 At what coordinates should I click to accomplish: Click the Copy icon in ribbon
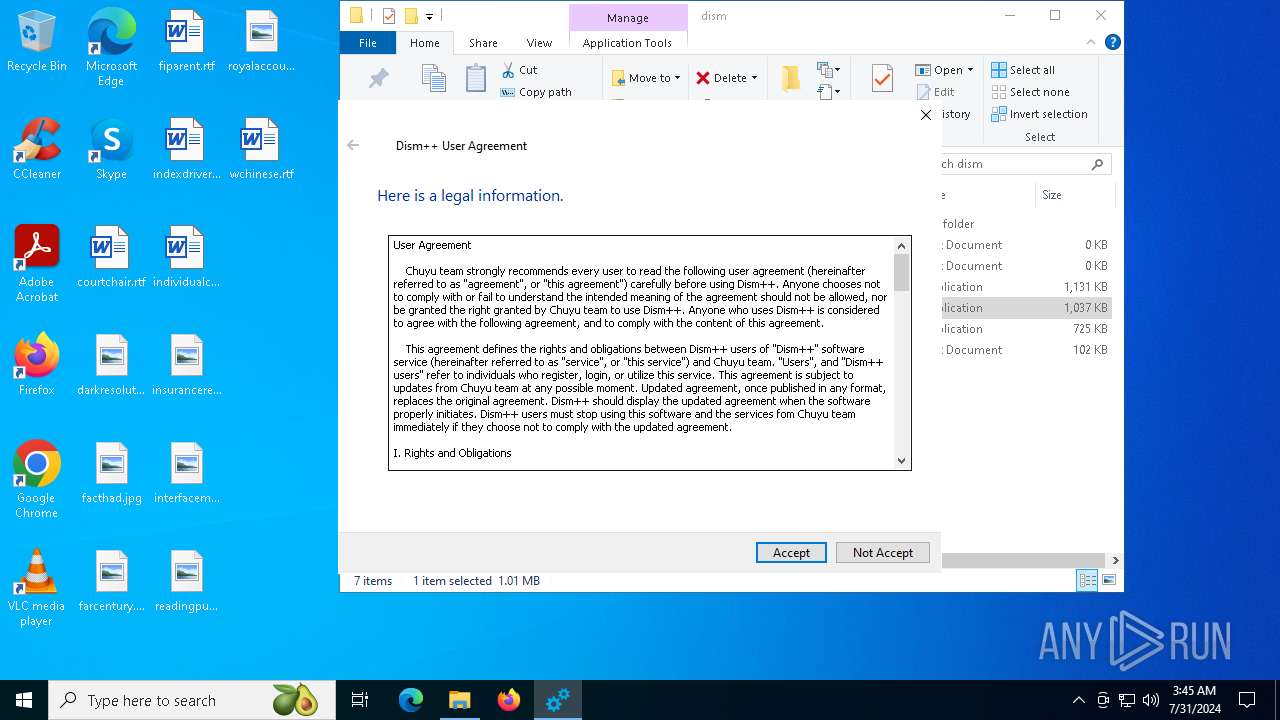pos(433,78)
